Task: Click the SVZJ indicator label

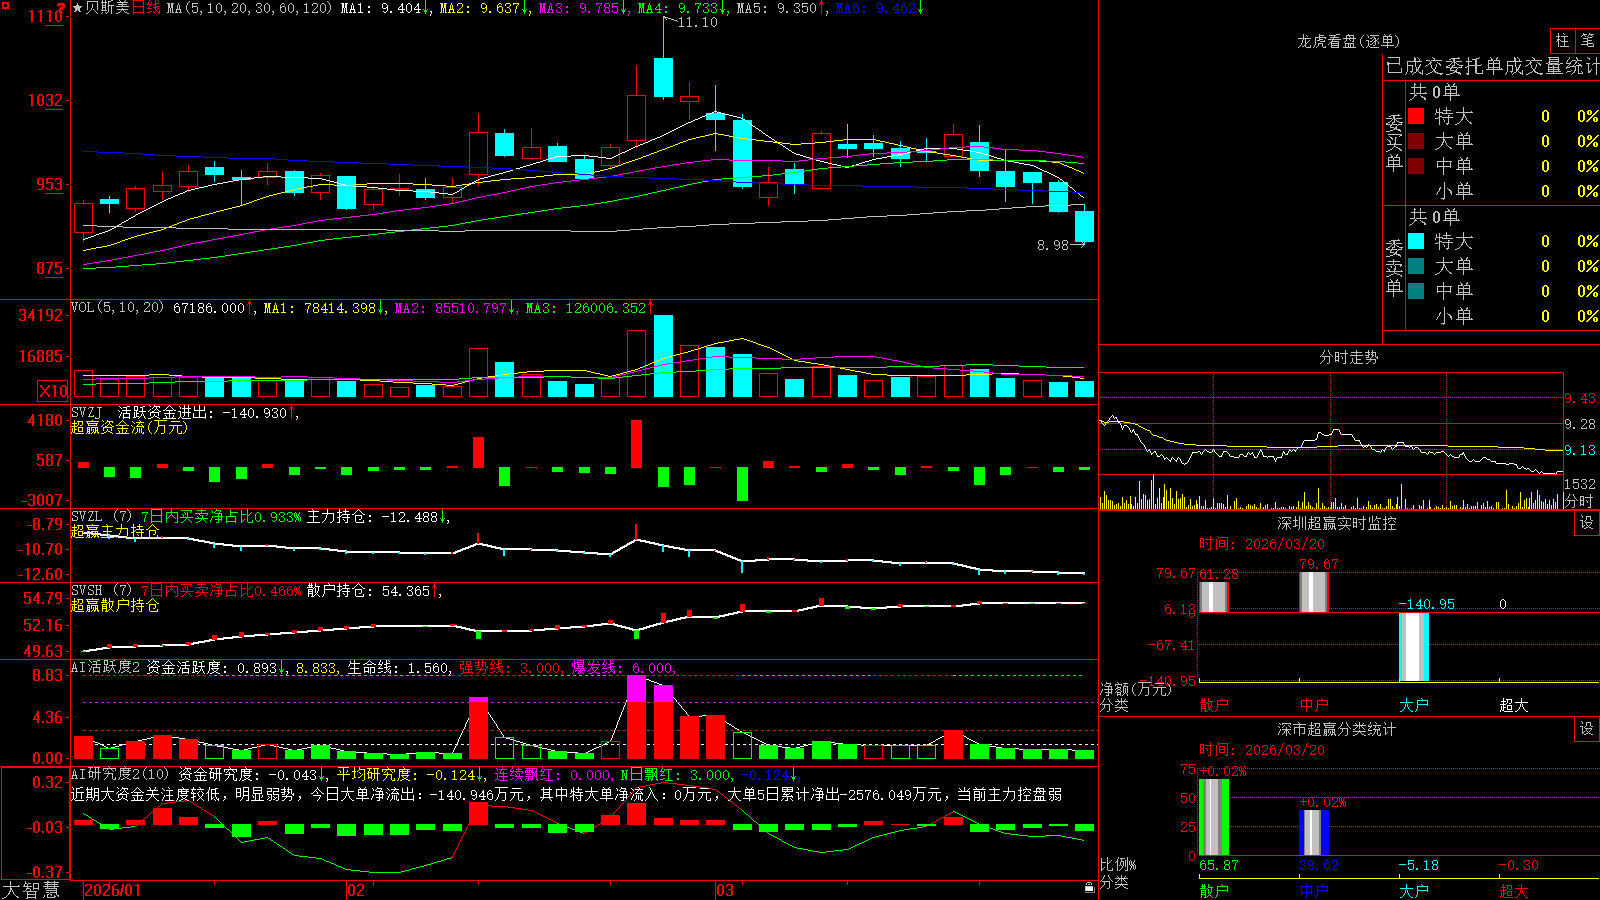Action: click(x=87, y=412)
